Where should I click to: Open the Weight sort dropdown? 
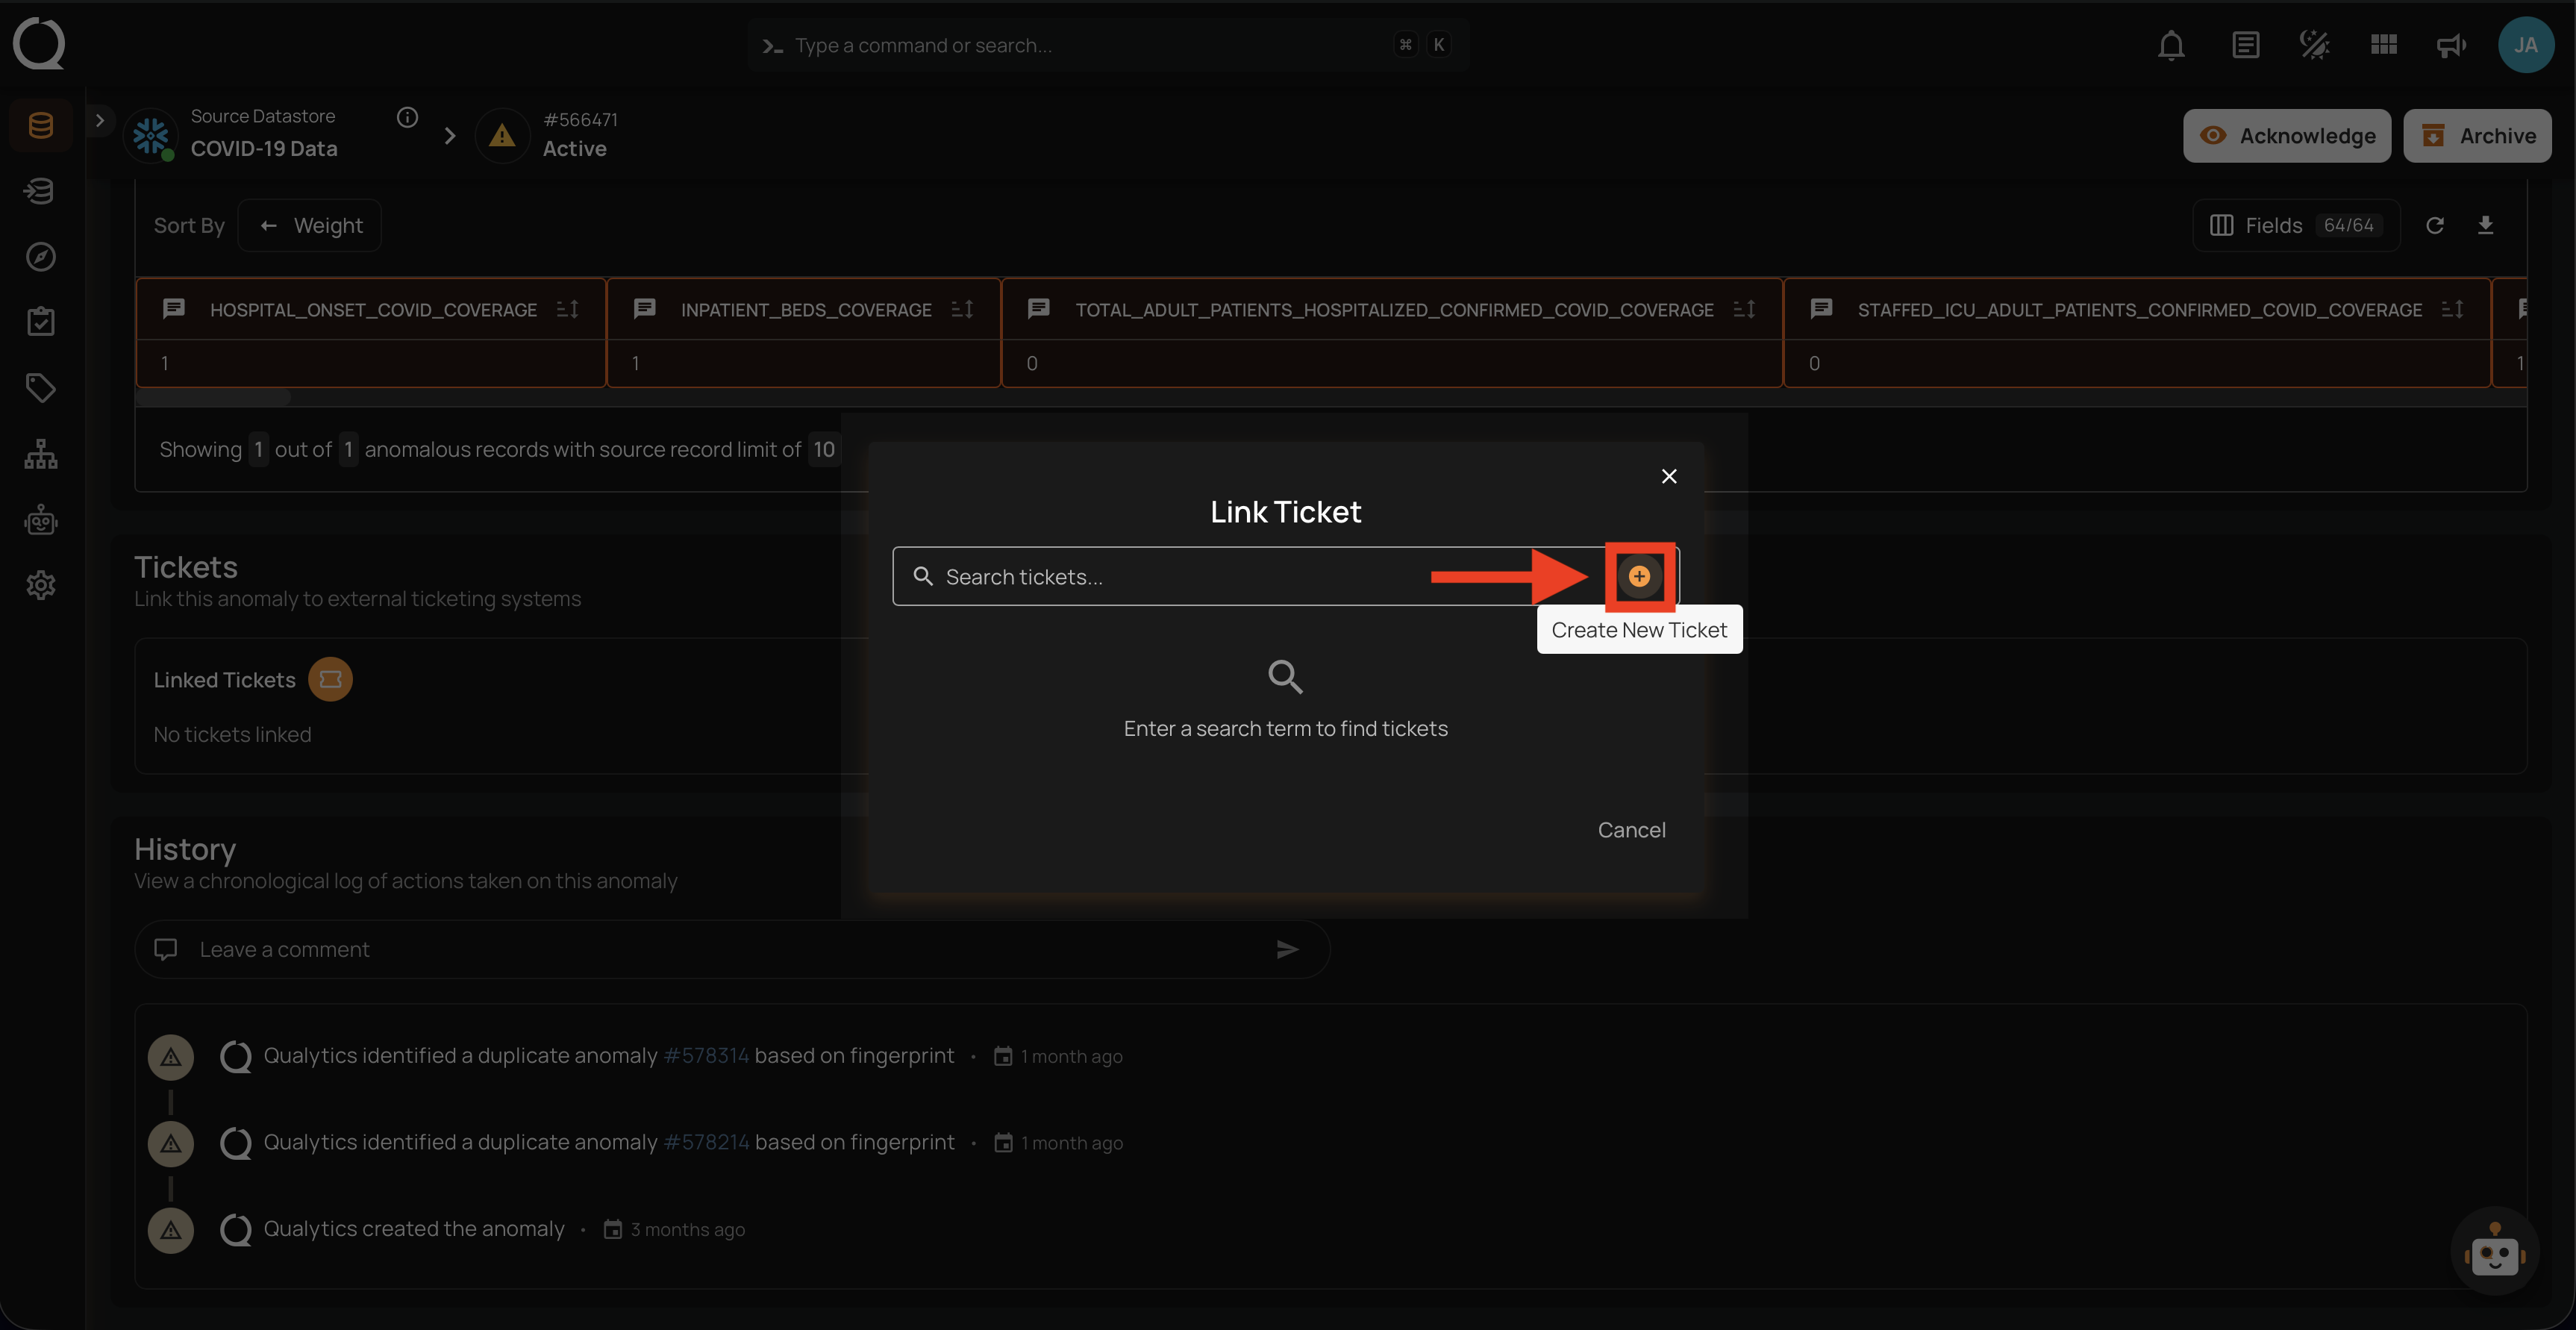click(x=310, y=225)
